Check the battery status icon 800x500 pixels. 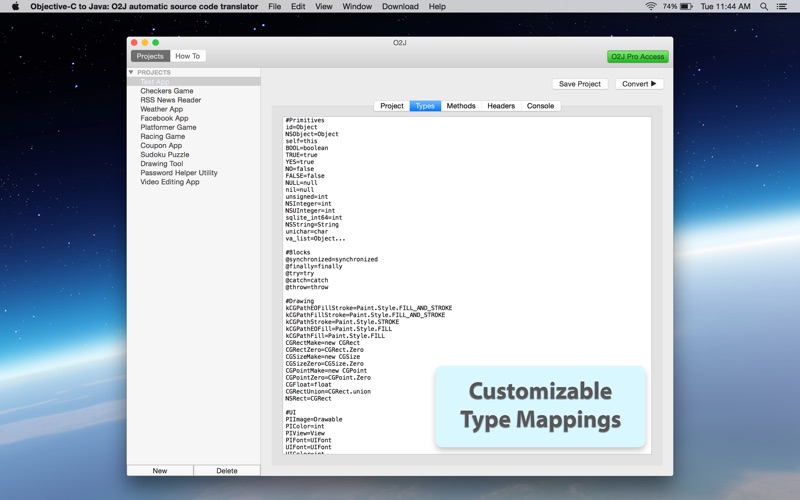(686, 6)
